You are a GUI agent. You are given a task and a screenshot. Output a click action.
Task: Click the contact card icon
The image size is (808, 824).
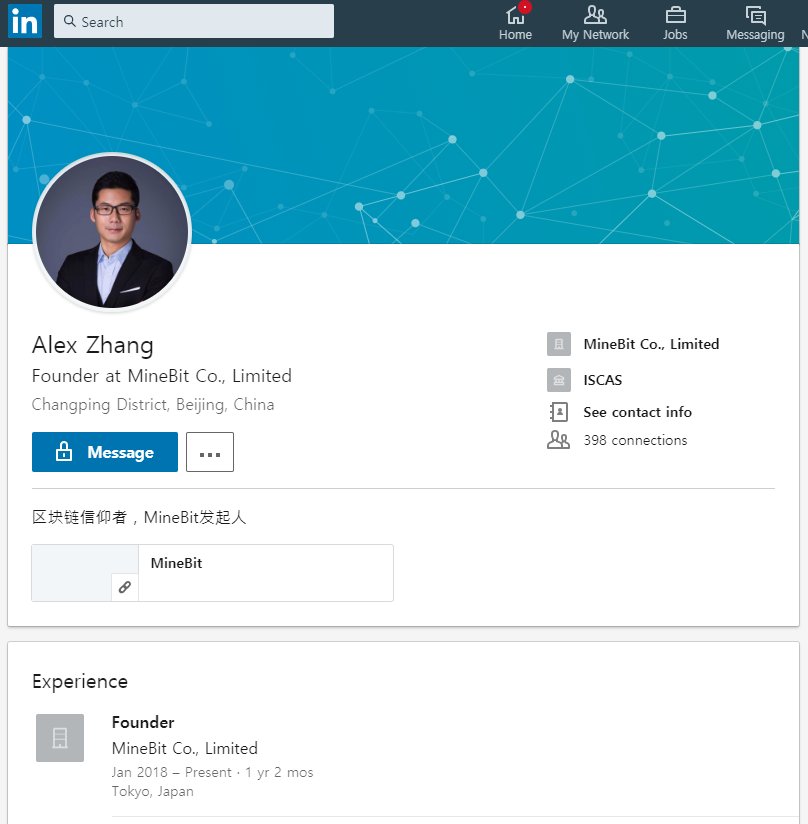pos(558,412)
